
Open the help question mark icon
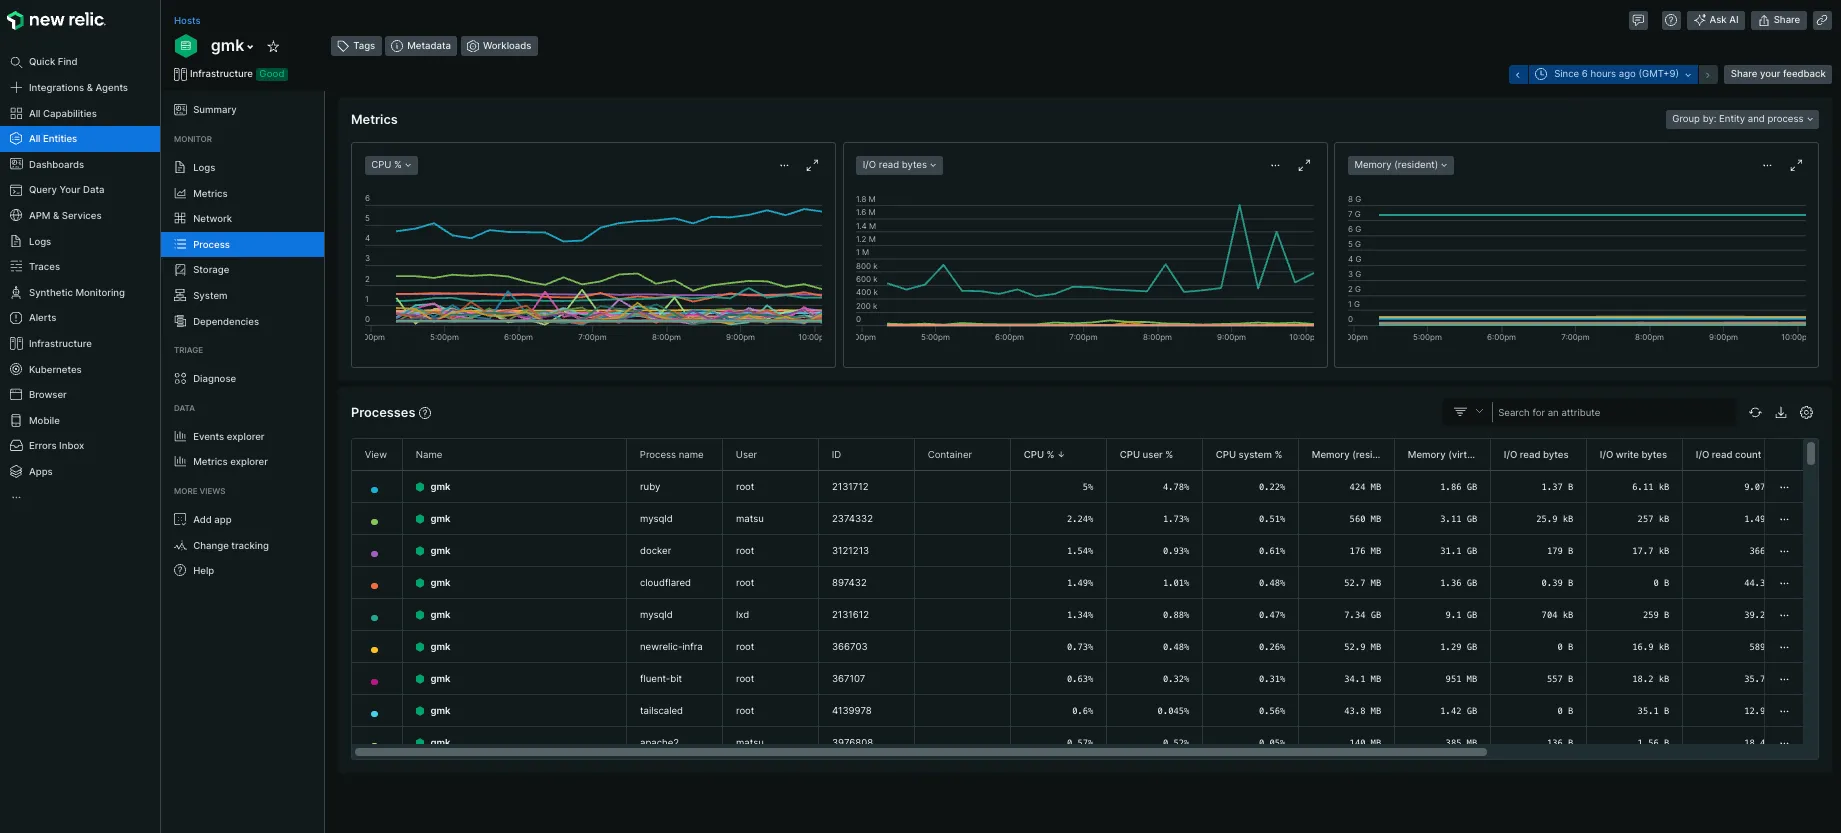coord(1671,20)
